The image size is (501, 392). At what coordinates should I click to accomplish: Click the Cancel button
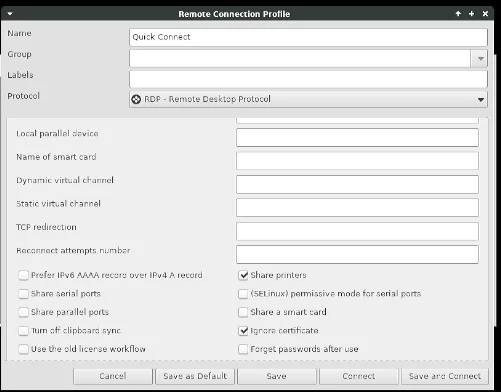coord(113,376)
